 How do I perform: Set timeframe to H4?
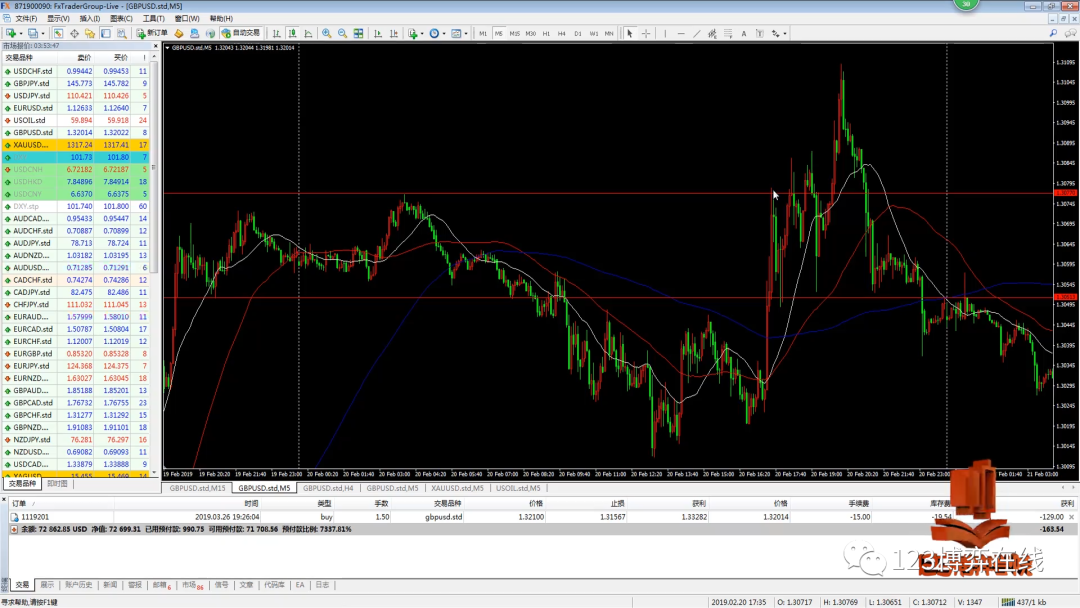pyautogui.click(x=562, y=33)
